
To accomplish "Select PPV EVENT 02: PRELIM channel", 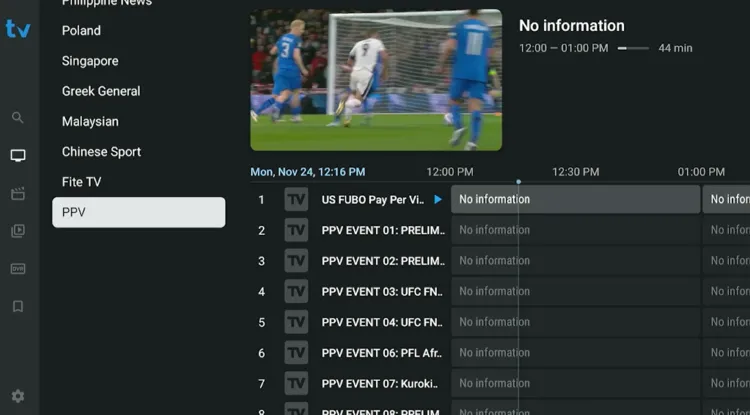I will coord(383,261).
